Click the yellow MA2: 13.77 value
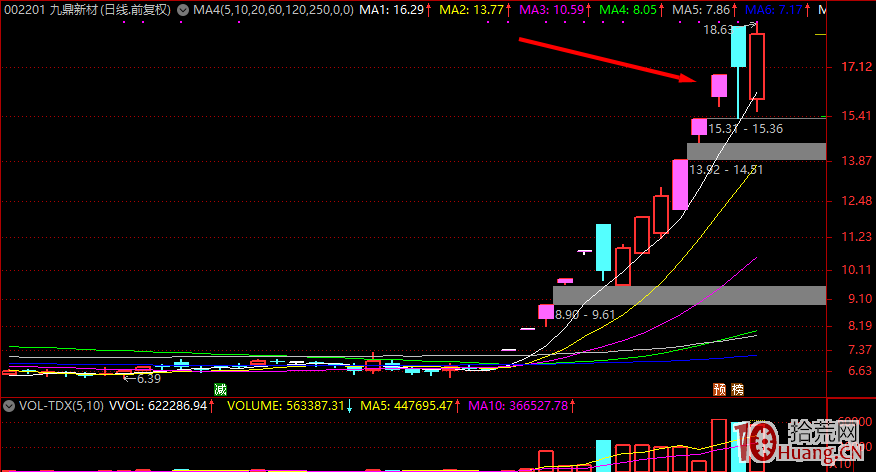 471,9
